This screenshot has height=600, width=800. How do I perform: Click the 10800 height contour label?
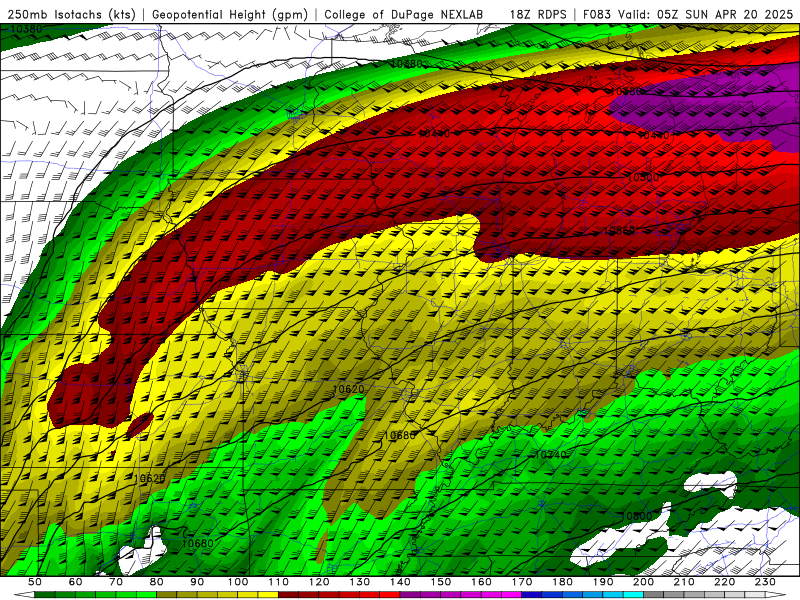pyautogui.click(x=636, y=516)
